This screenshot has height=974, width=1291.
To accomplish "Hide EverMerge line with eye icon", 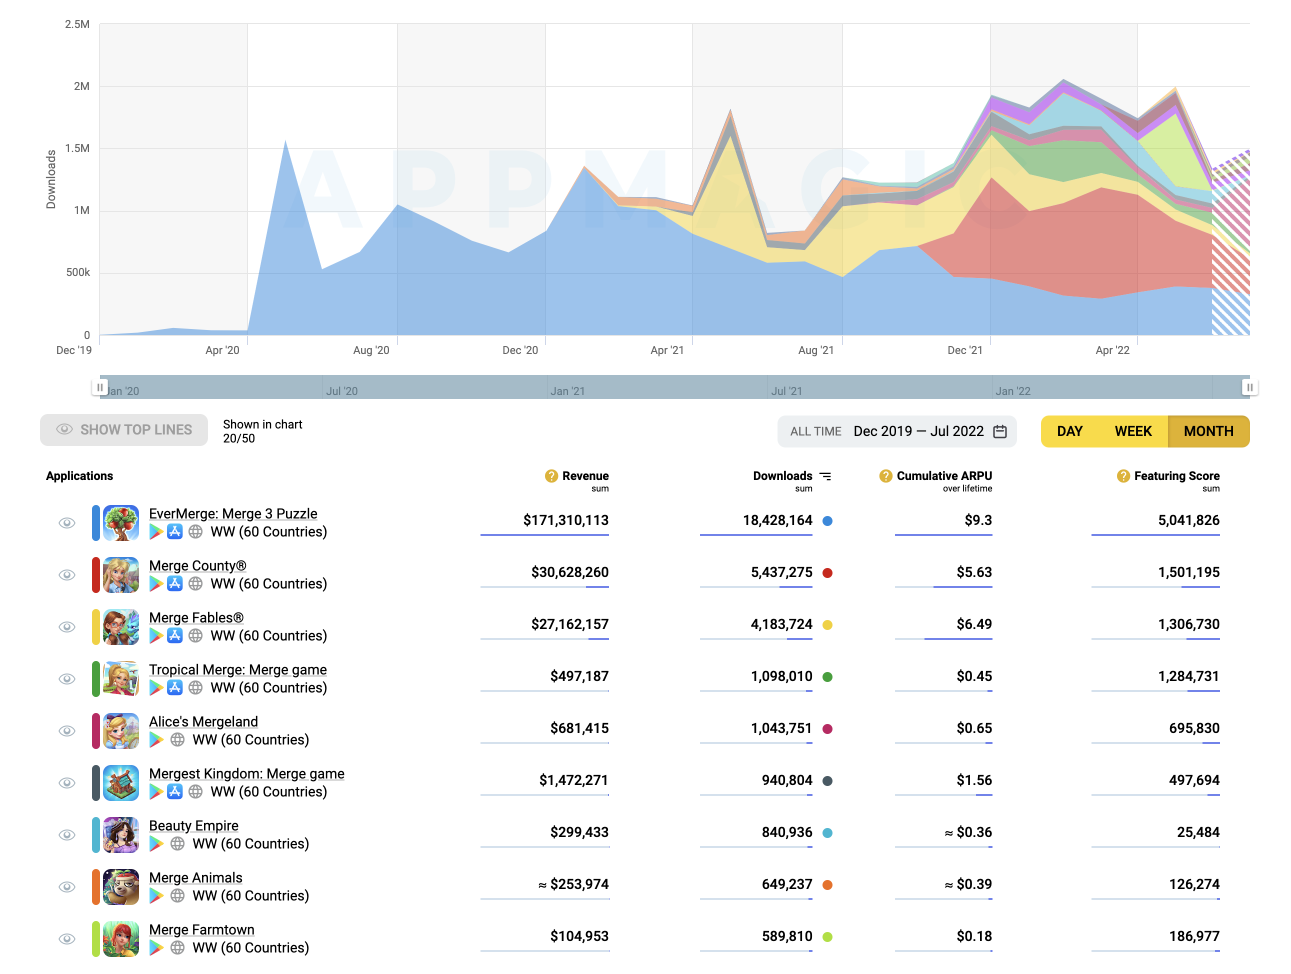I will click(67, 523).
